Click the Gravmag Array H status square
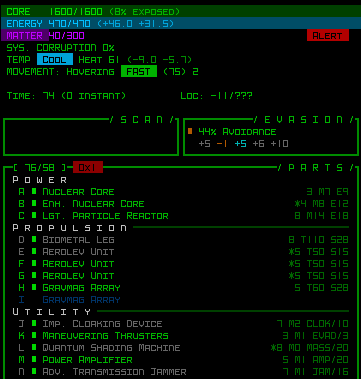361x379 pixels. (x=34, y=287)
